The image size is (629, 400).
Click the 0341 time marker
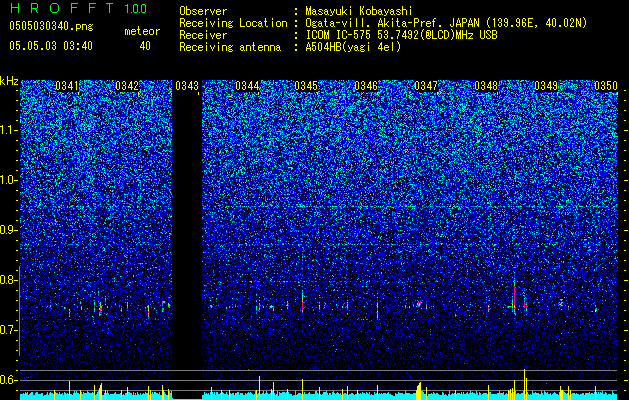click(x=67, y=86)
